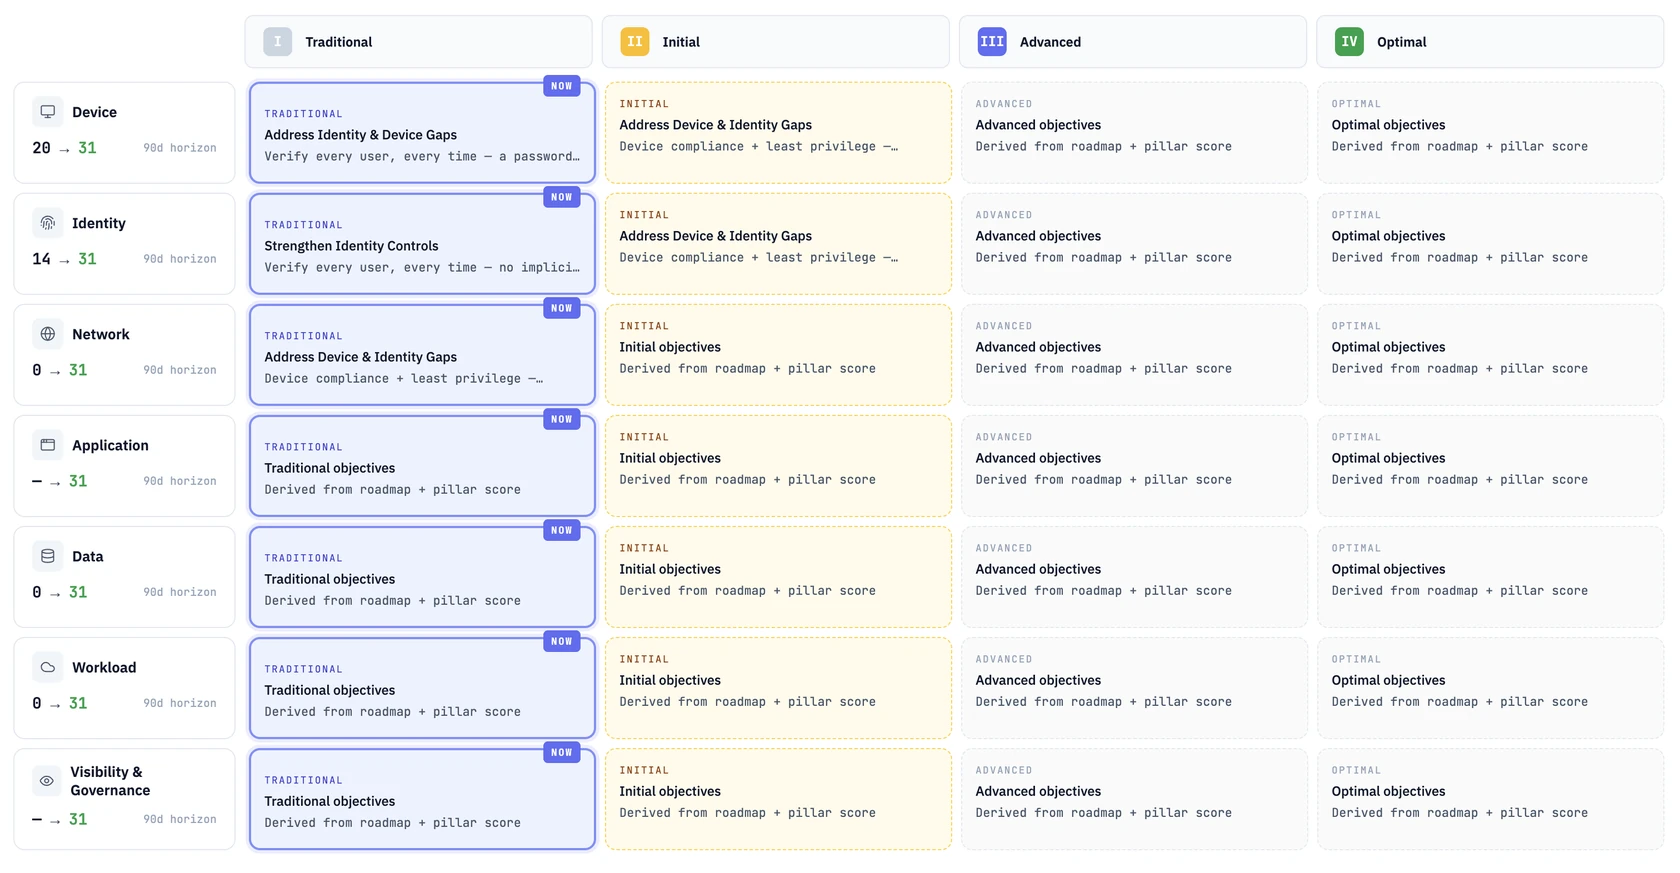Open Network row Traditional Address Device card
The width and height of the screenshot is (1680, 873).
(422, 355)
